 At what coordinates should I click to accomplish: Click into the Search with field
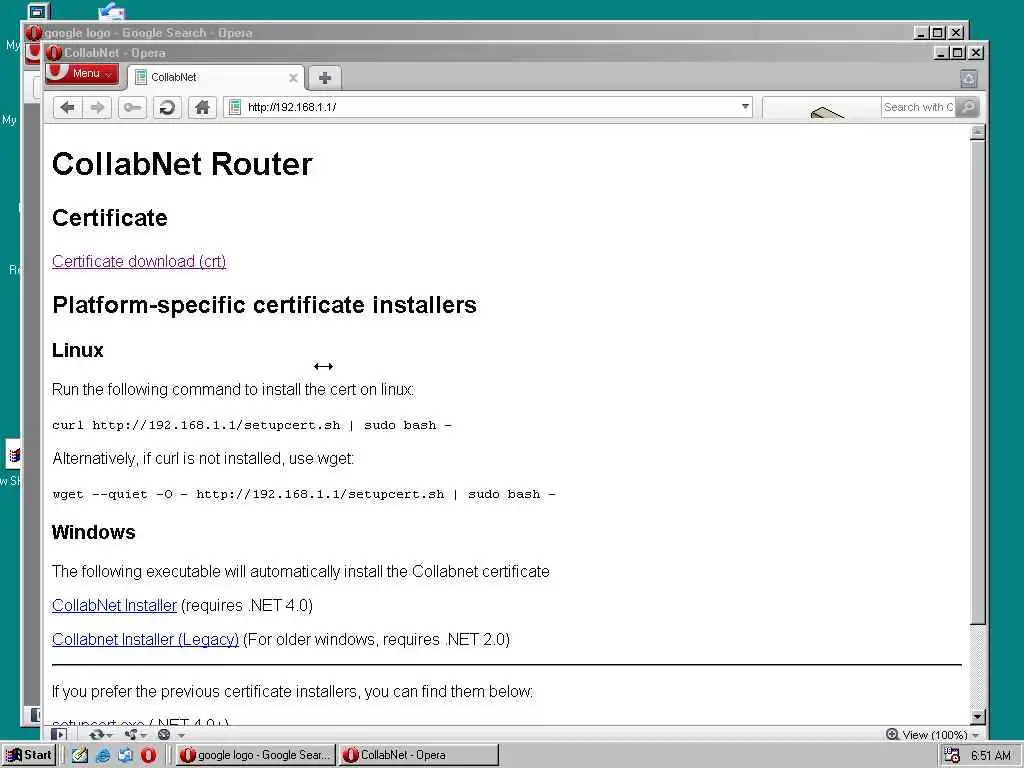pyautogui.click(x=917, y=107)
